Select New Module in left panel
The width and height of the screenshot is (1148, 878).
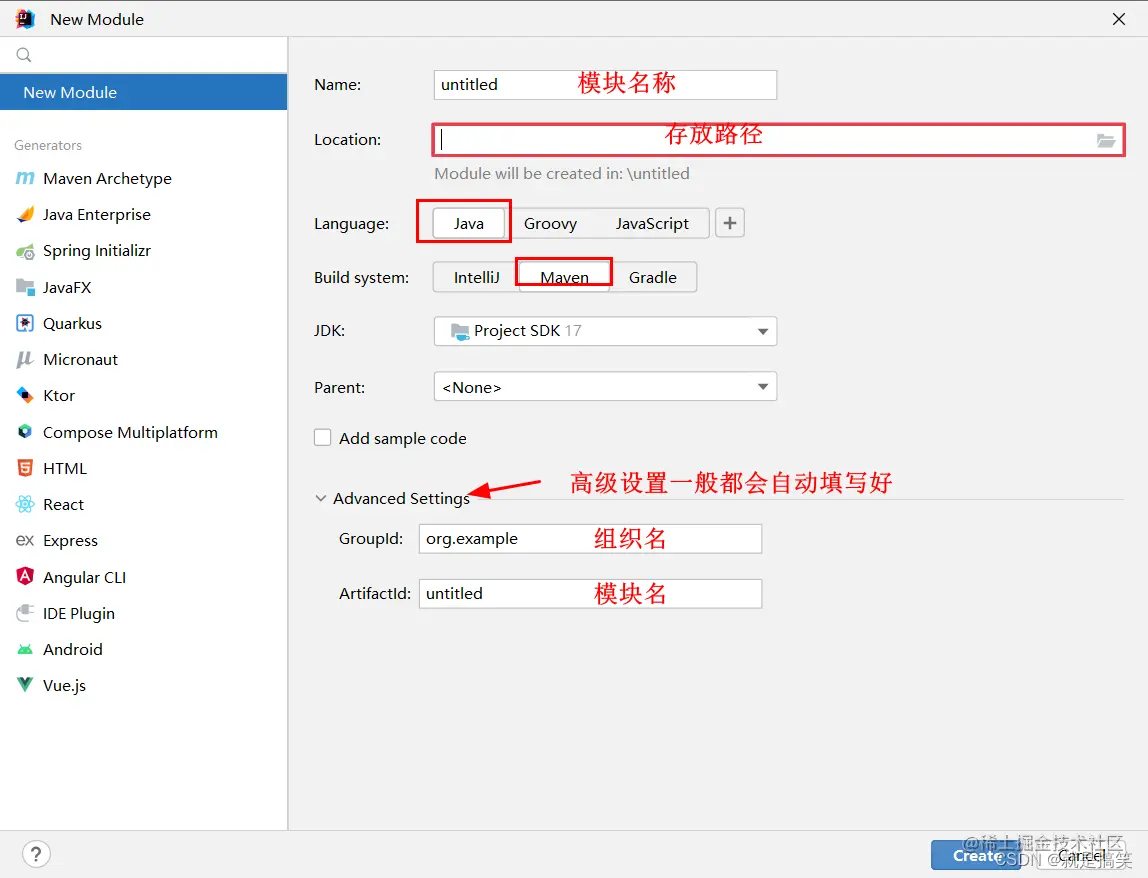144,92
